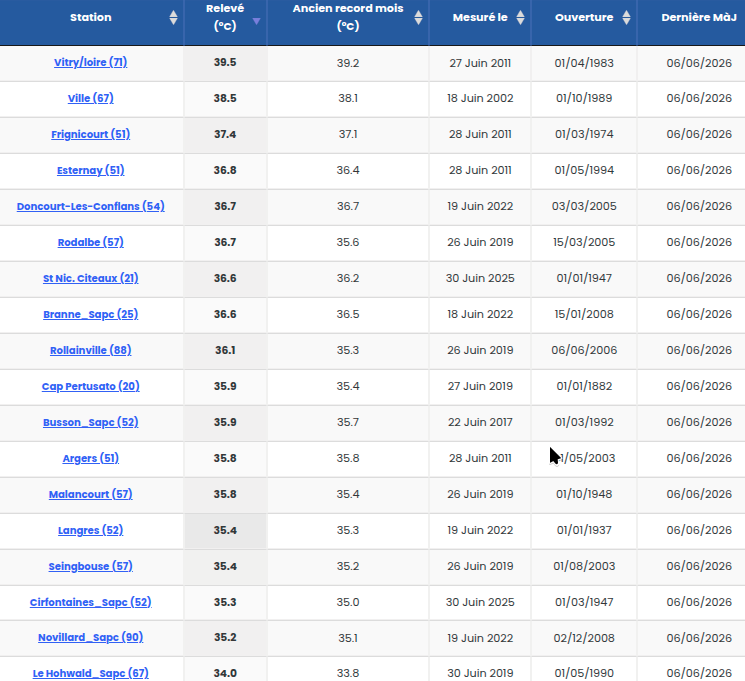This screenshot has width=745, height=681.
Task: Open Rollainville (88) station link
Action: pyautogui.click(x=91, y=350)
